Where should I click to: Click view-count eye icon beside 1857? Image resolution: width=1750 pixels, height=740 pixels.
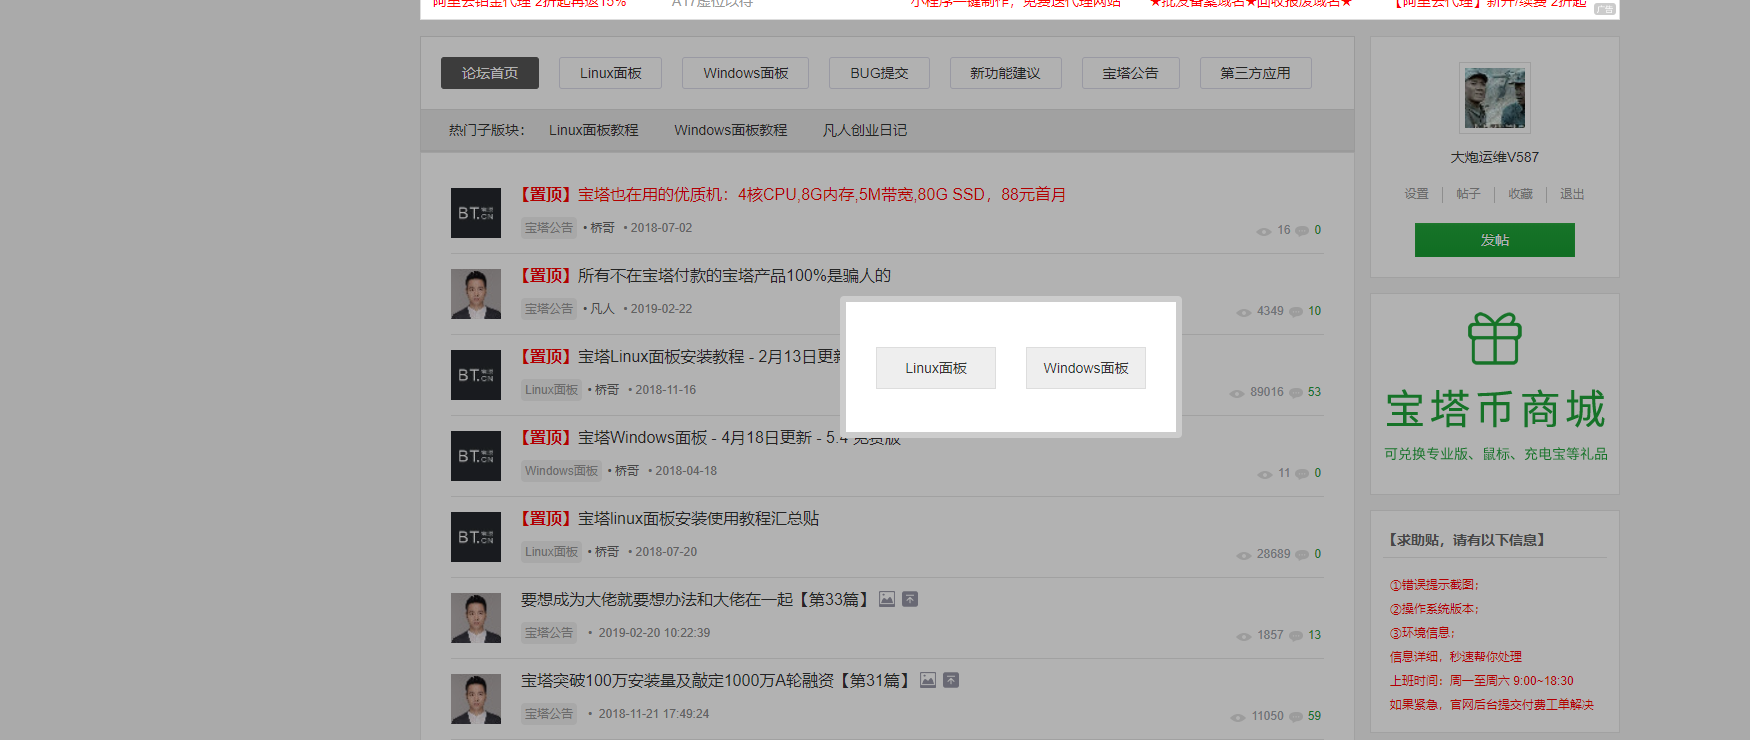(1244, 636)
